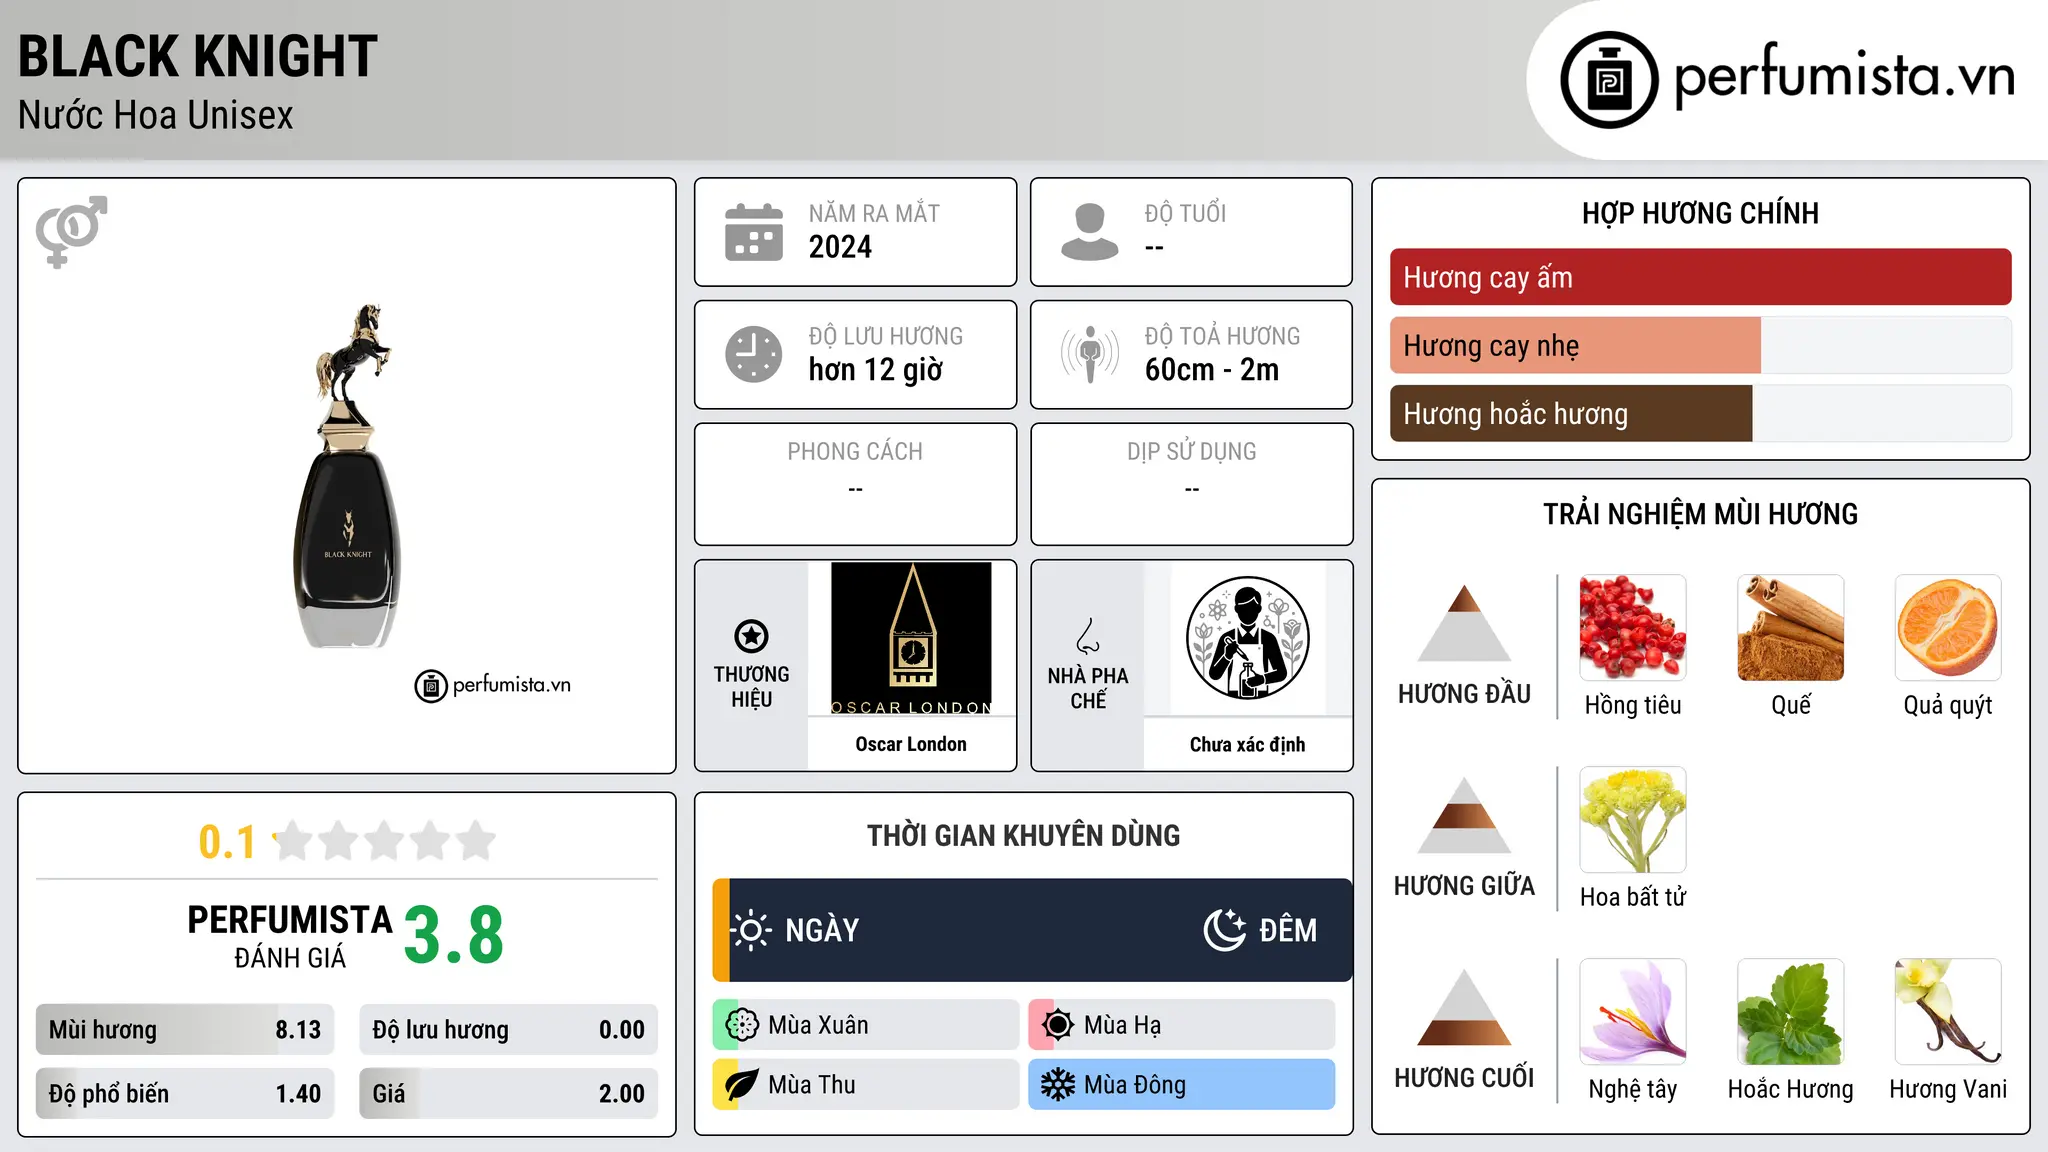Click the flower icon for Mùa Xuân
This screenshot has height=1152, width=2048.
[x=742, y=1025]
